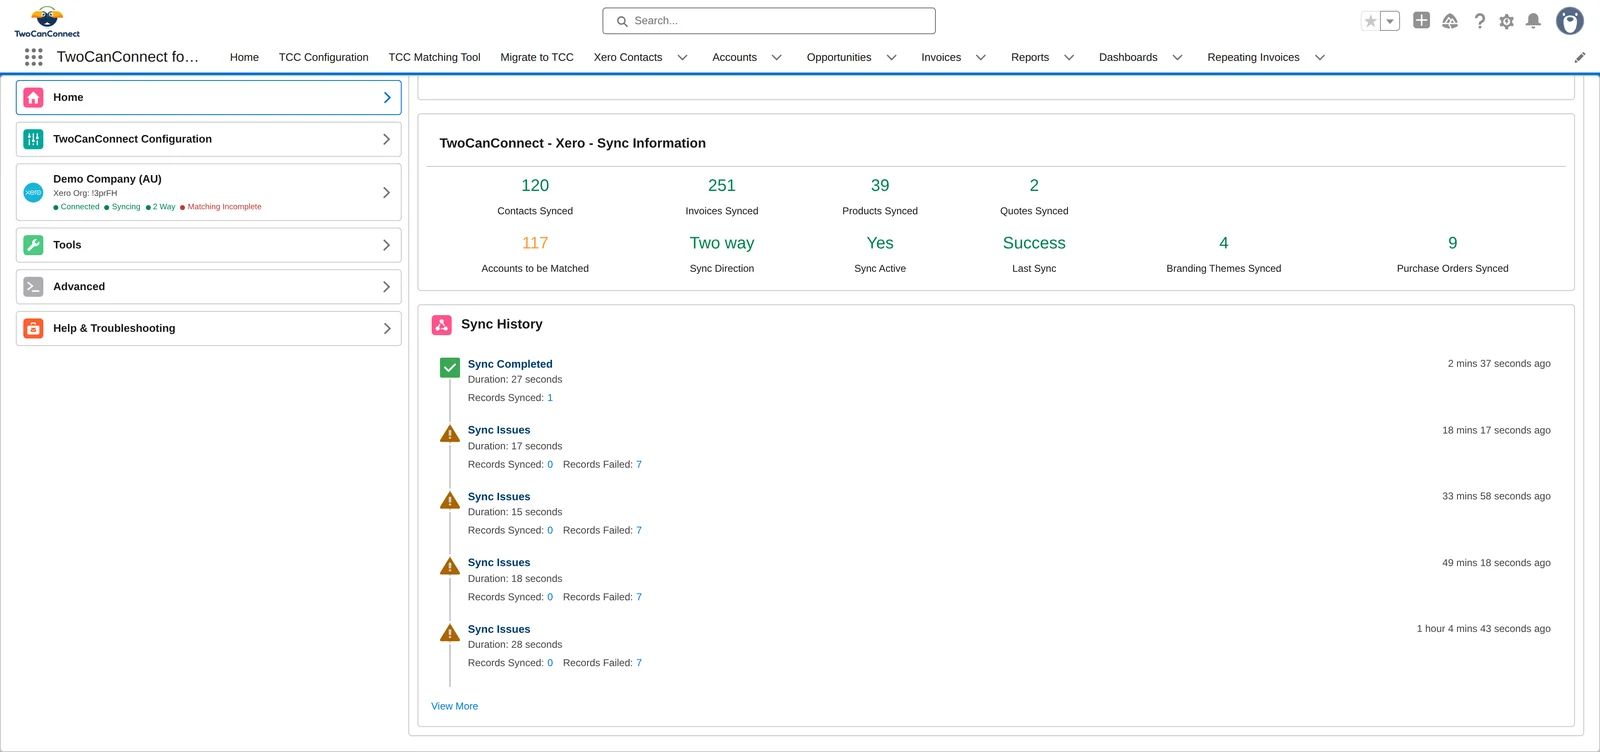
Task: Open the Setup gear icon
Action: click(x=1507, y=21)
